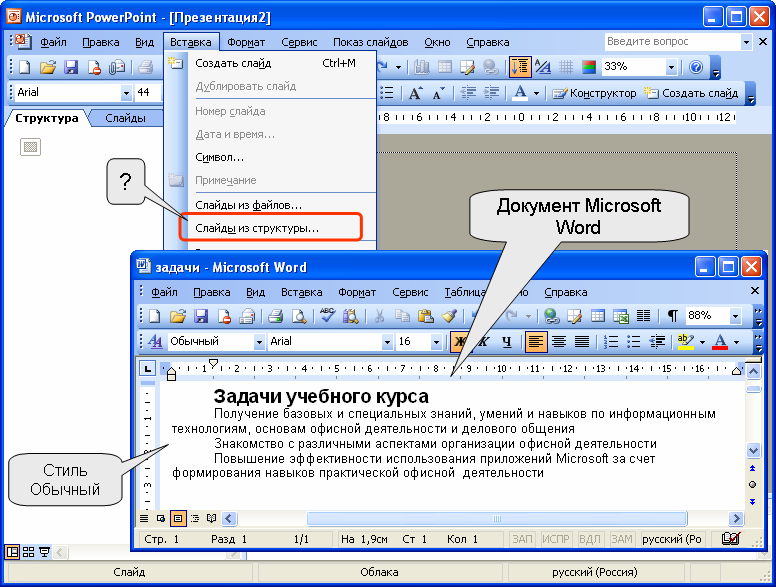The width and height of the screenshot is (776, 587).
Task: Toggle Show Grid in PowerPoint toolbar
Action: 566,66
